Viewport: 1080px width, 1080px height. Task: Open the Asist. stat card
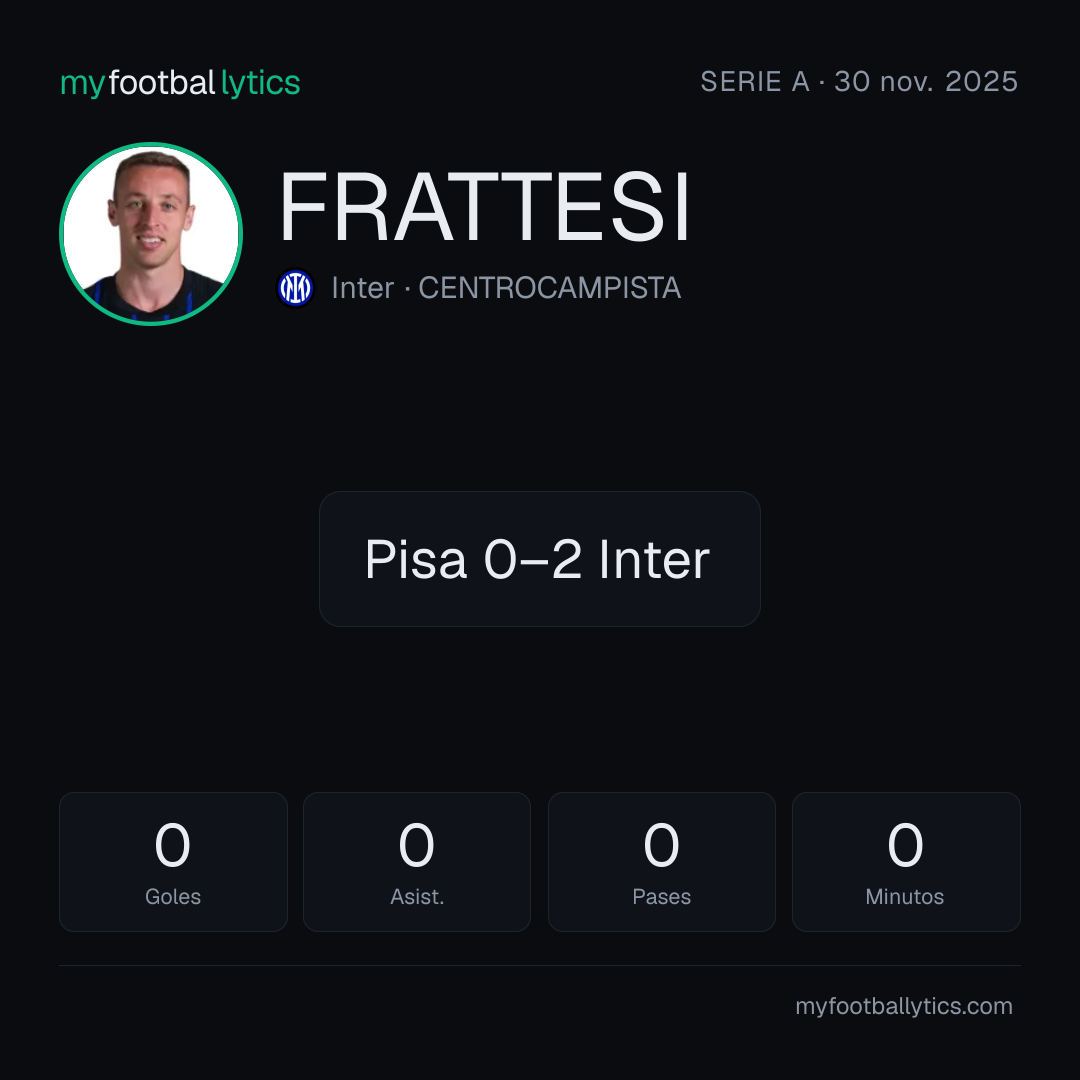pos(417,862)
